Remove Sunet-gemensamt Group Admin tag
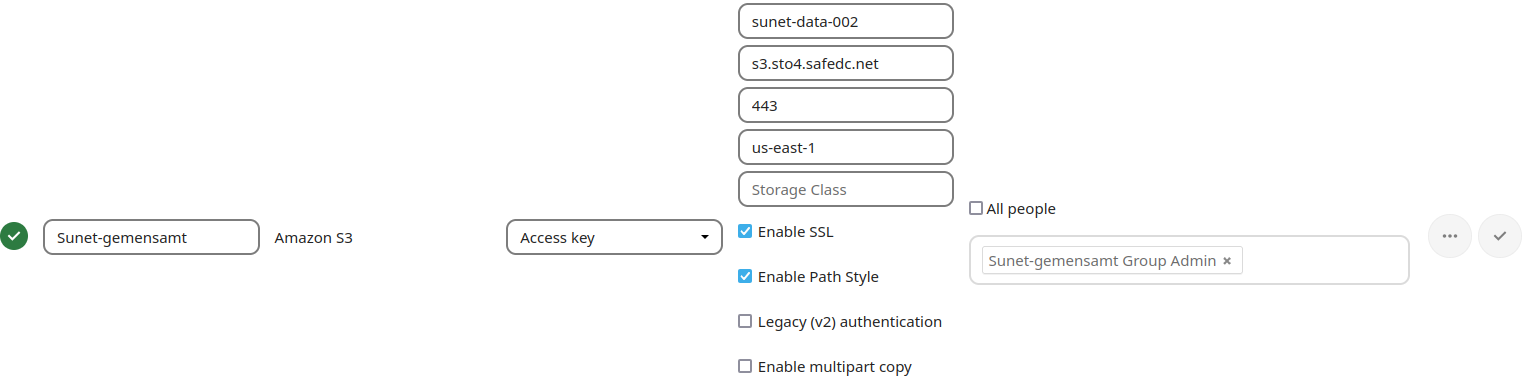 [x=1227, y=261]
